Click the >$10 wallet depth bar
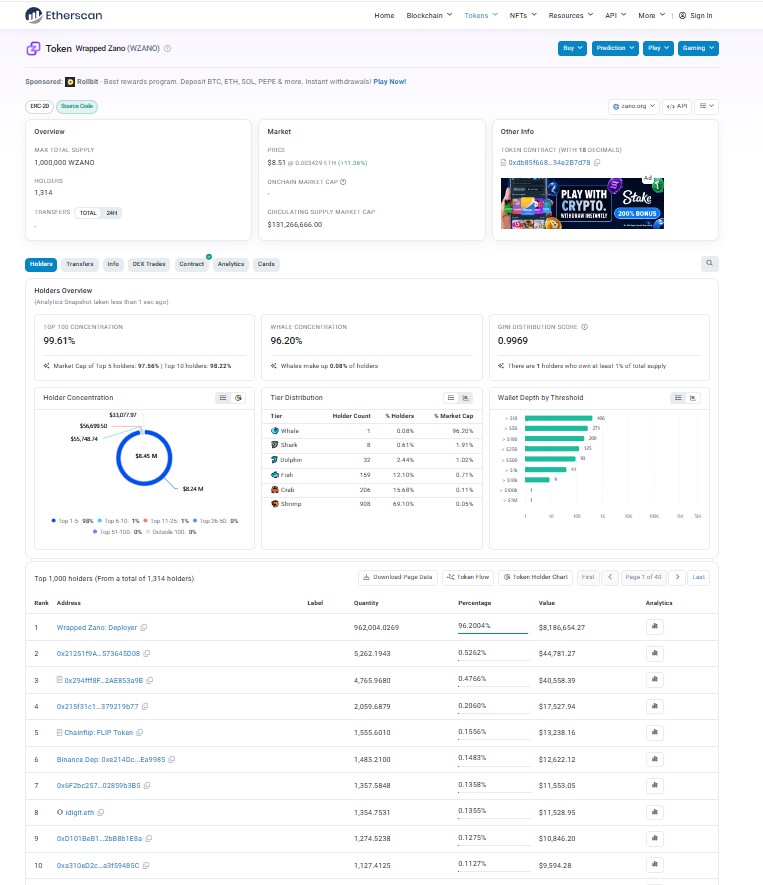The width and height of the screenshot is (763, 885). (558, 418)
